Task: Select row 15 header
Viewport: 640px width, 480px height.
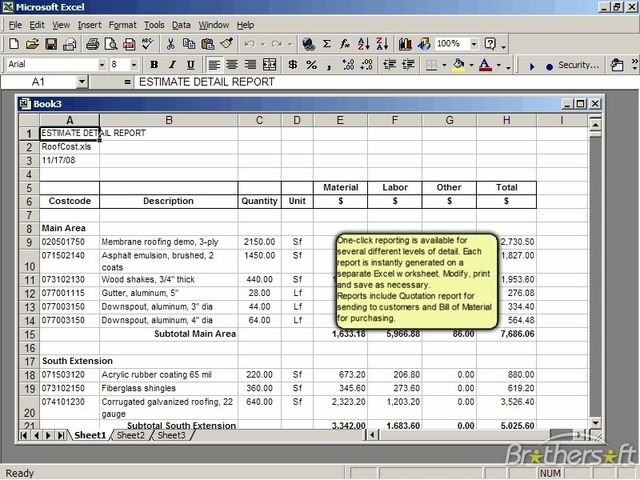Action: (29, 334)
